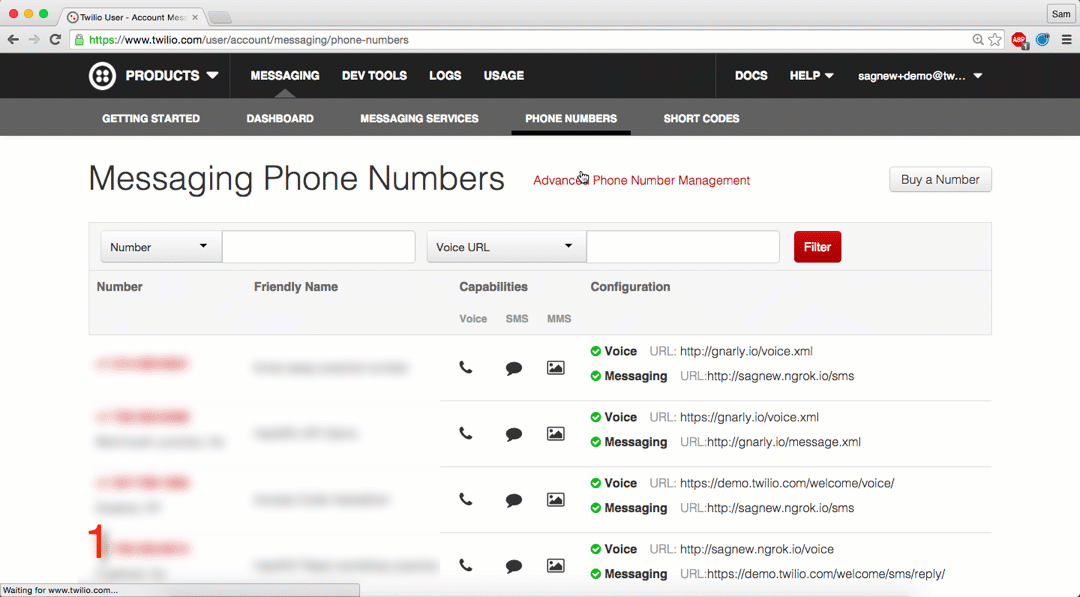
Task: Open DOCS in the top navigation
Action: coord(751,76)
